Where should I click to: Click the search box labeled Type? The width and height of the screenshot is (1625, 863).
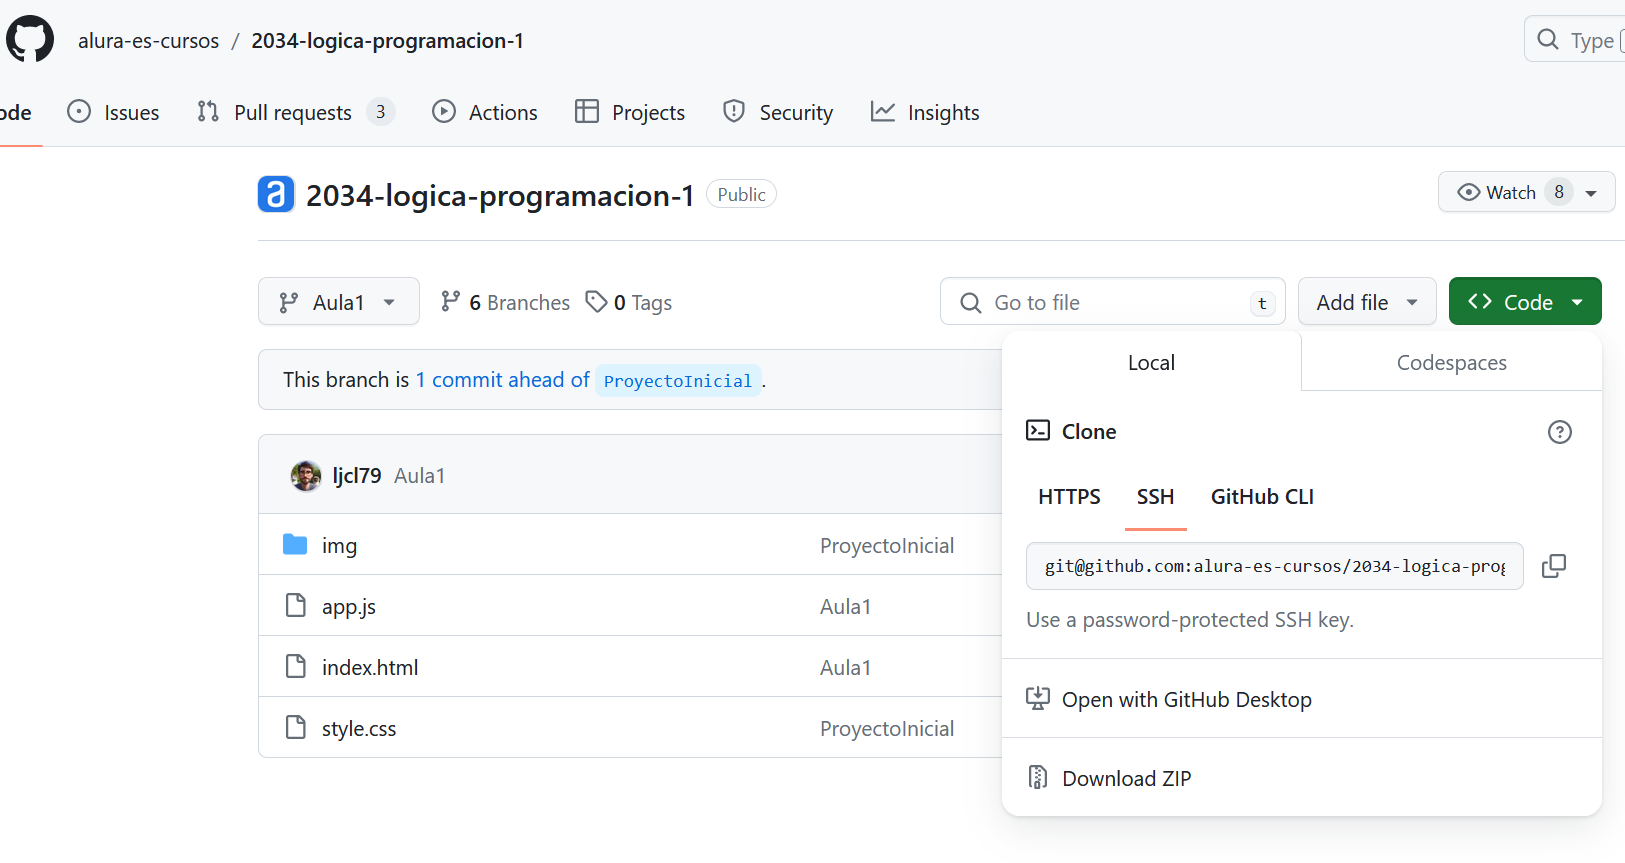tap(1574, 39)
